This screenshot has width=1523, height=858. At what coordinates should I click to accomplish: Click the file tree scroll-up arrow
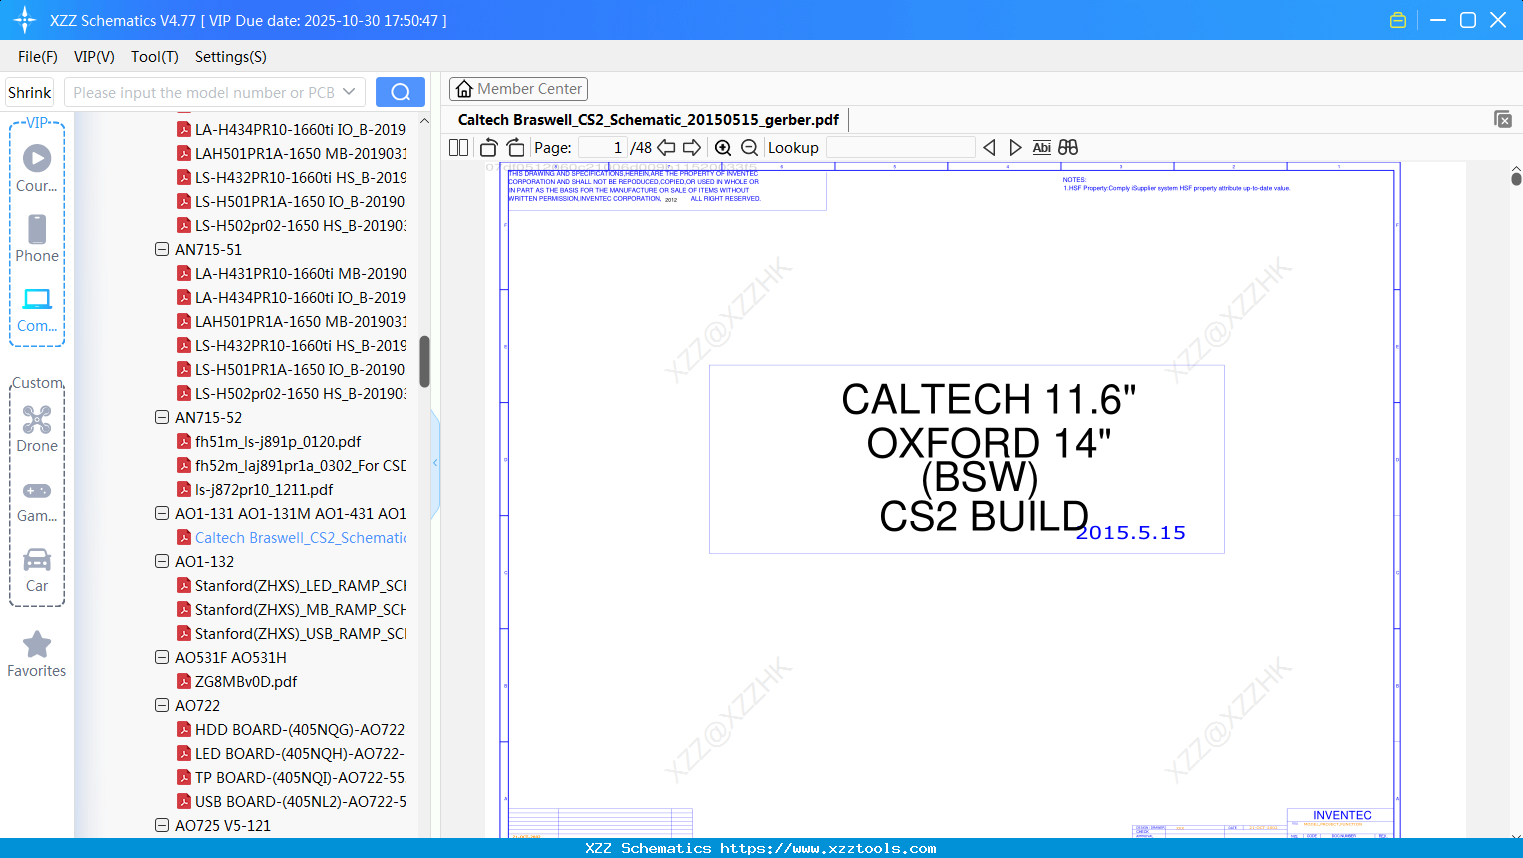[x=424, y=121]
